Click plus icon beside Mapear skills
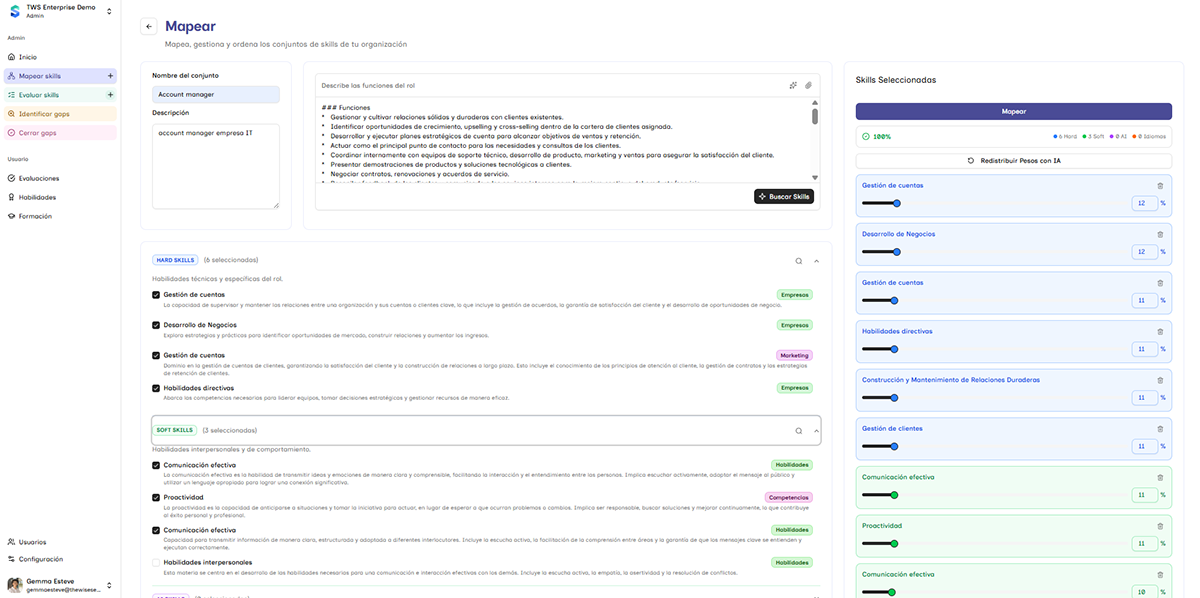The height and width of the screenshot is (598, 1200). pyautogui.click(x=110, y=76)
